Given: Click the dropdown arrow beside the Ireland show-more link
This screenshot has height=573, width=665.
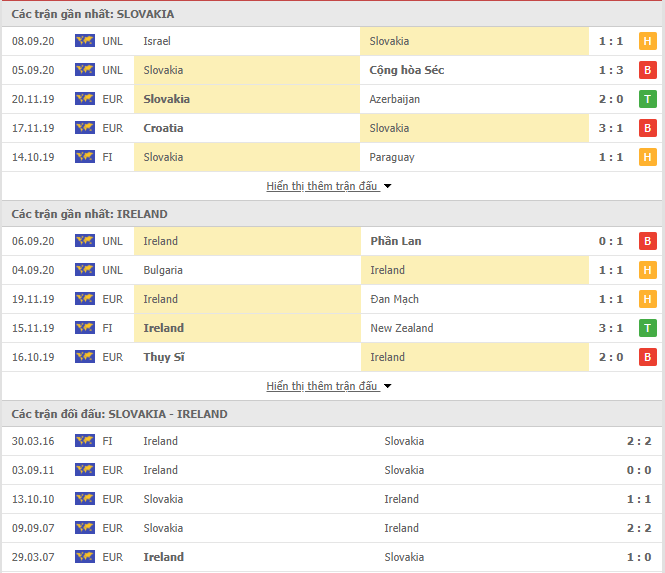Looking at the screenshot, I should coord(387,386).
